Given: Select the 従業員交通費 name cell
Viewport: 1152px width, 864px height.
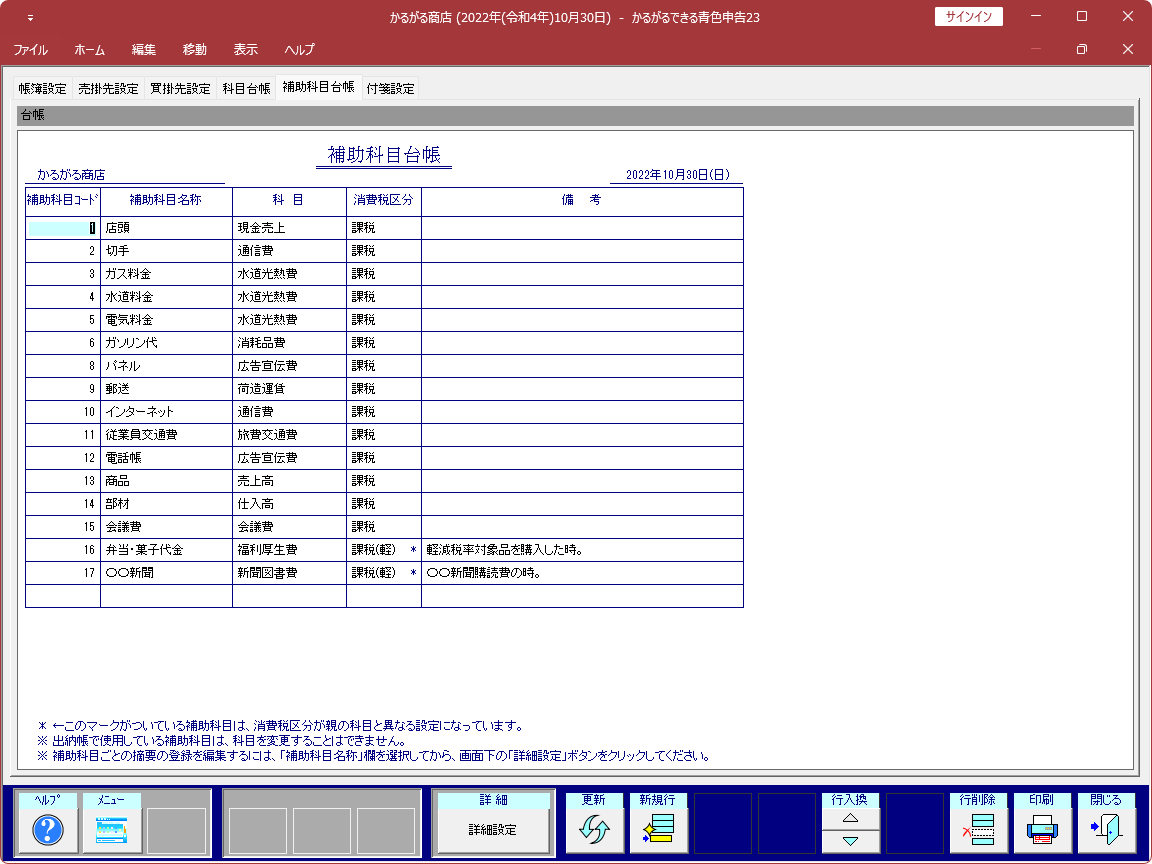Looking at the screenshot, I should point(166,434).
